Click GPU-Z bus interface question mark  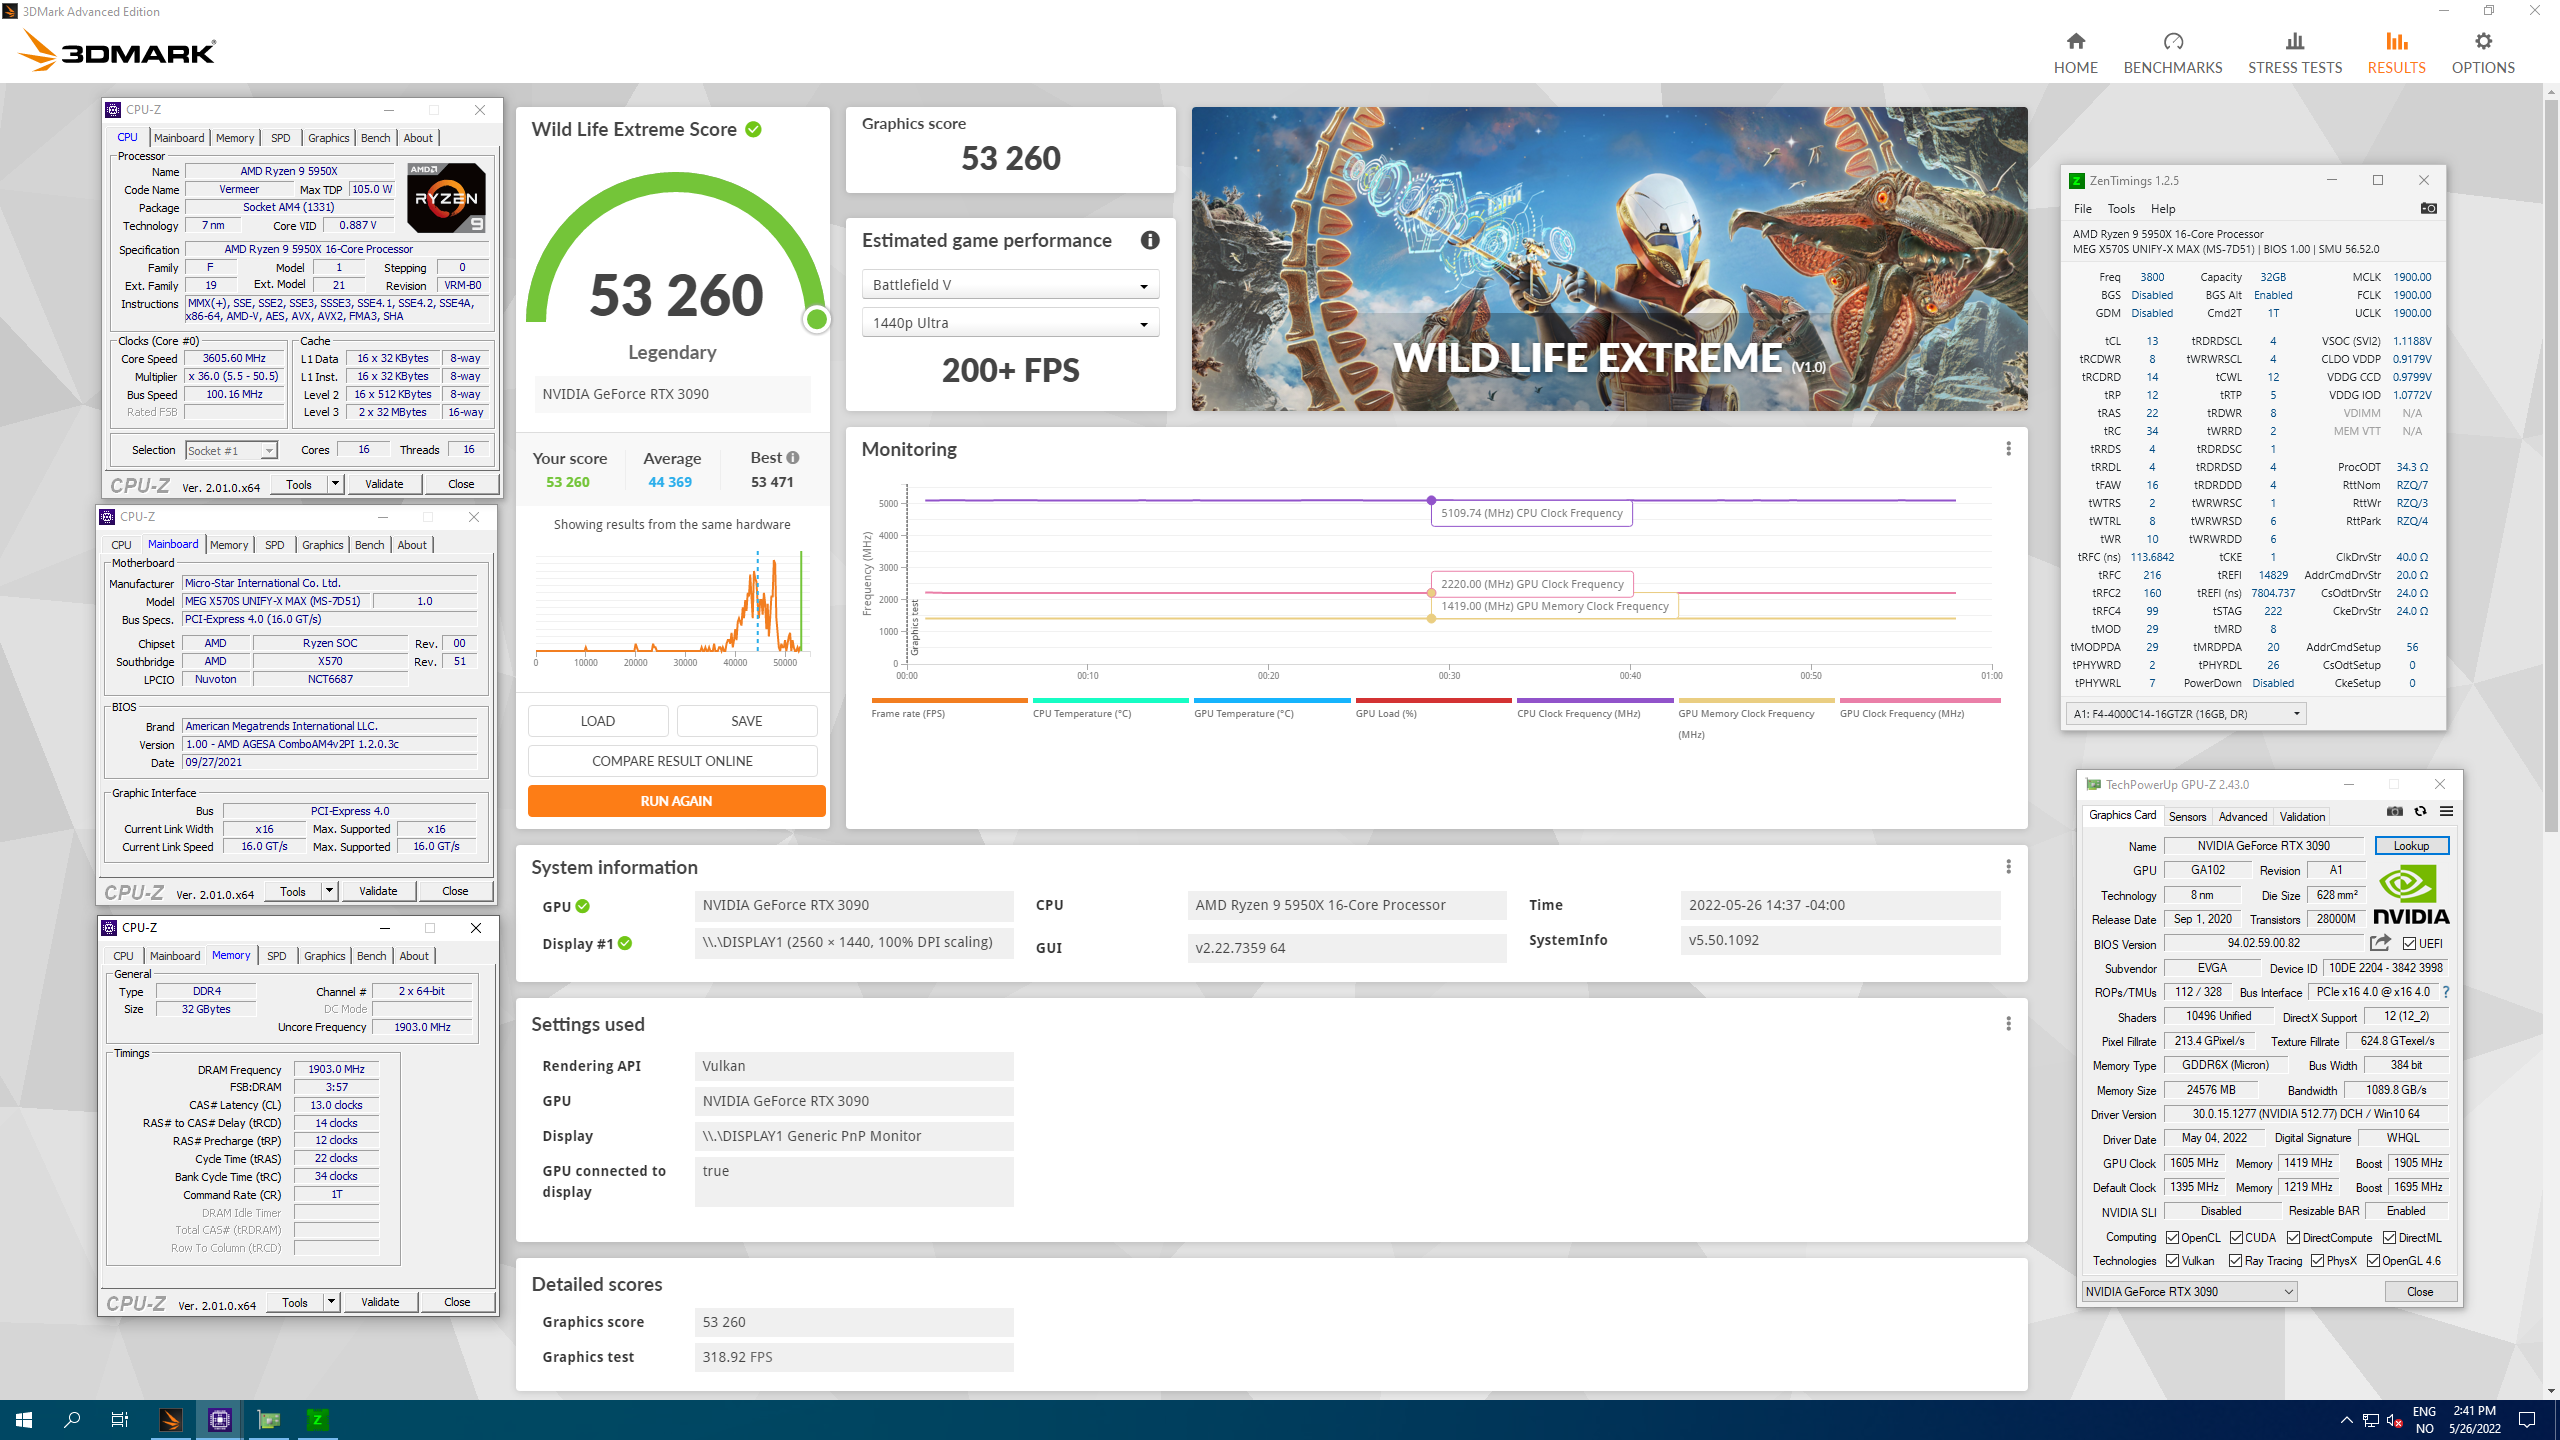click(x=2446, y=992)
